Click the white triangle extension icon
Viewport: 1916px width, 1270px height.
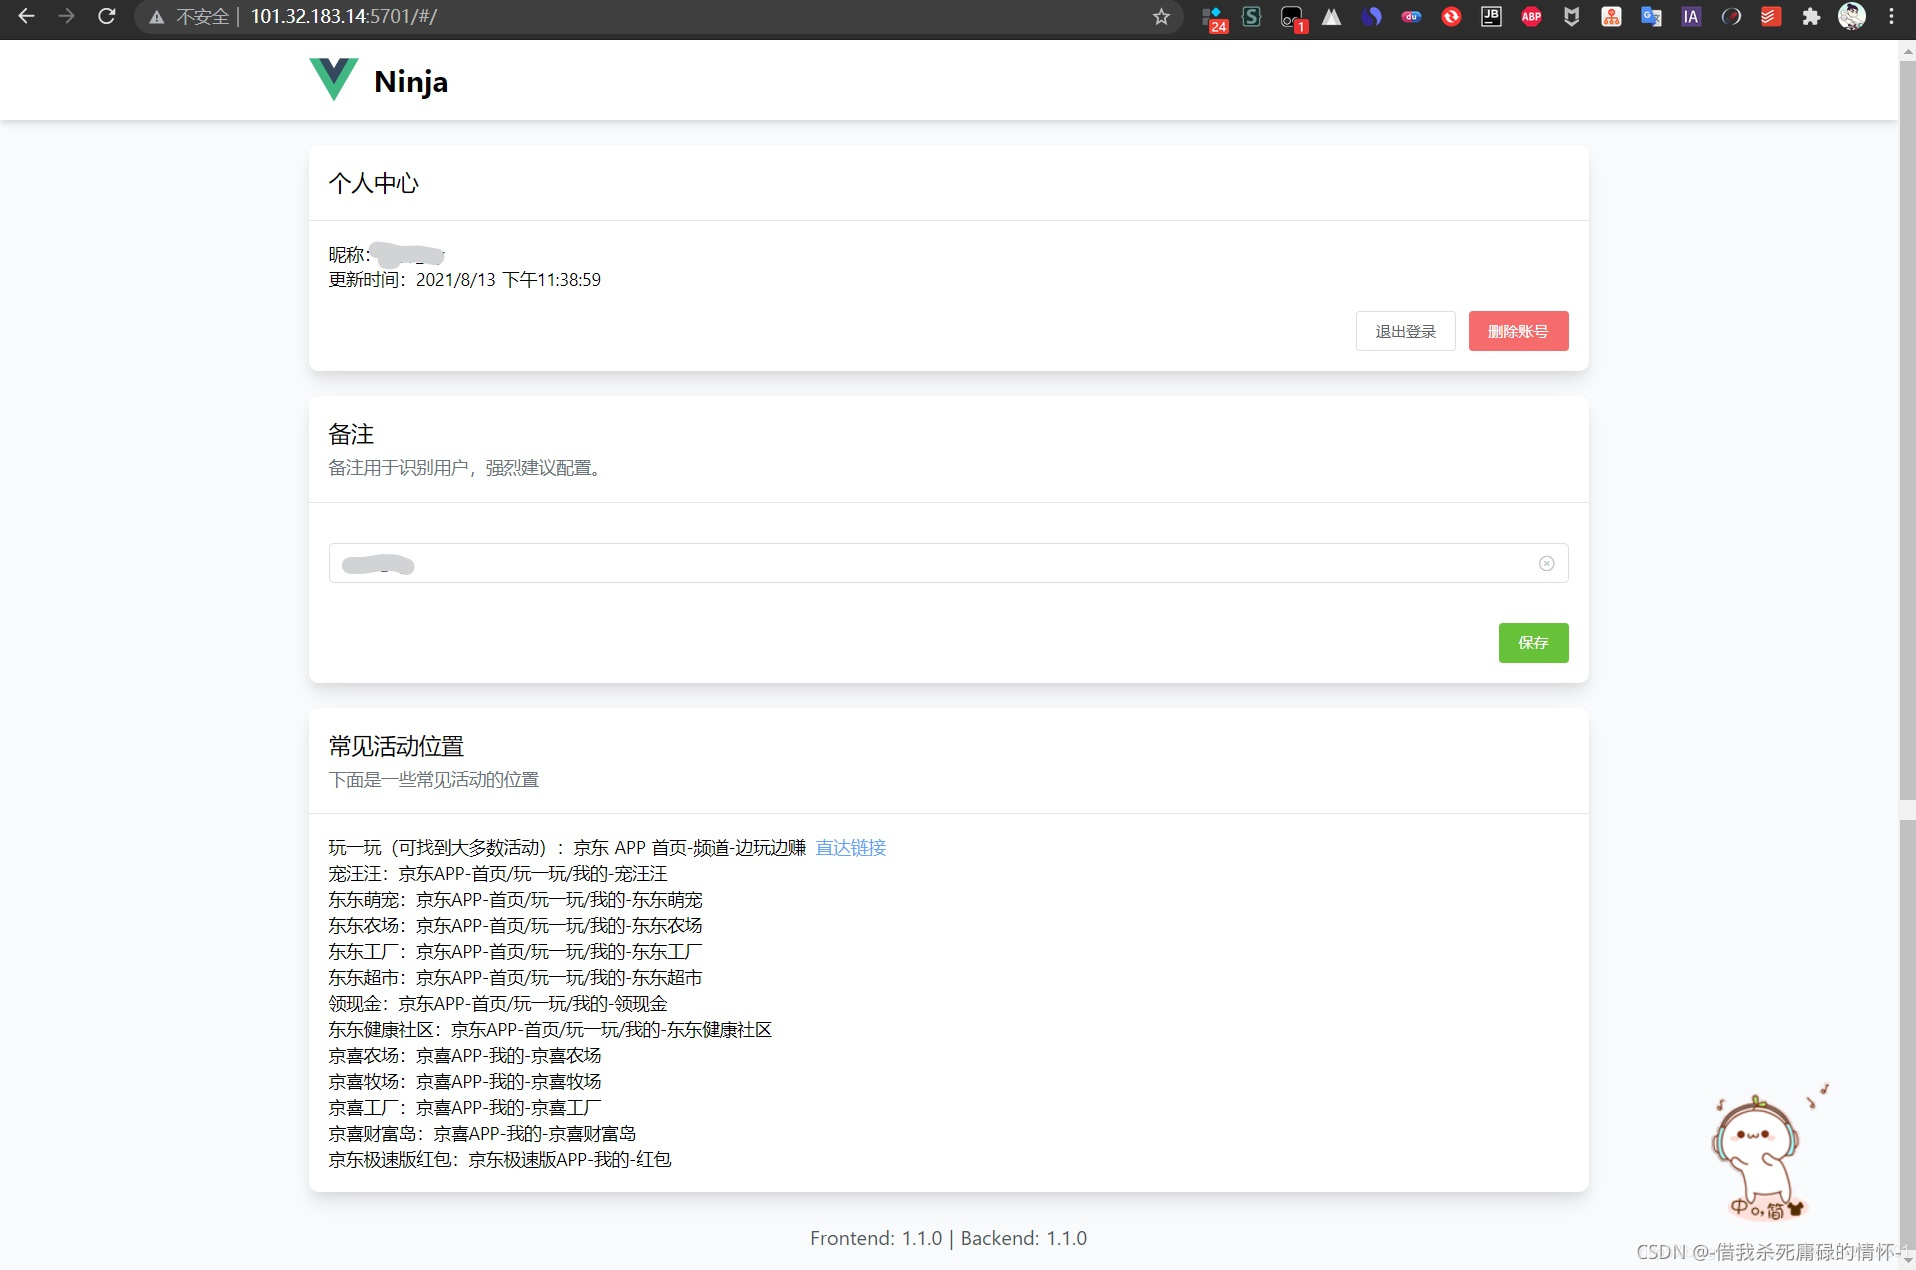[x=1331, y=16]
